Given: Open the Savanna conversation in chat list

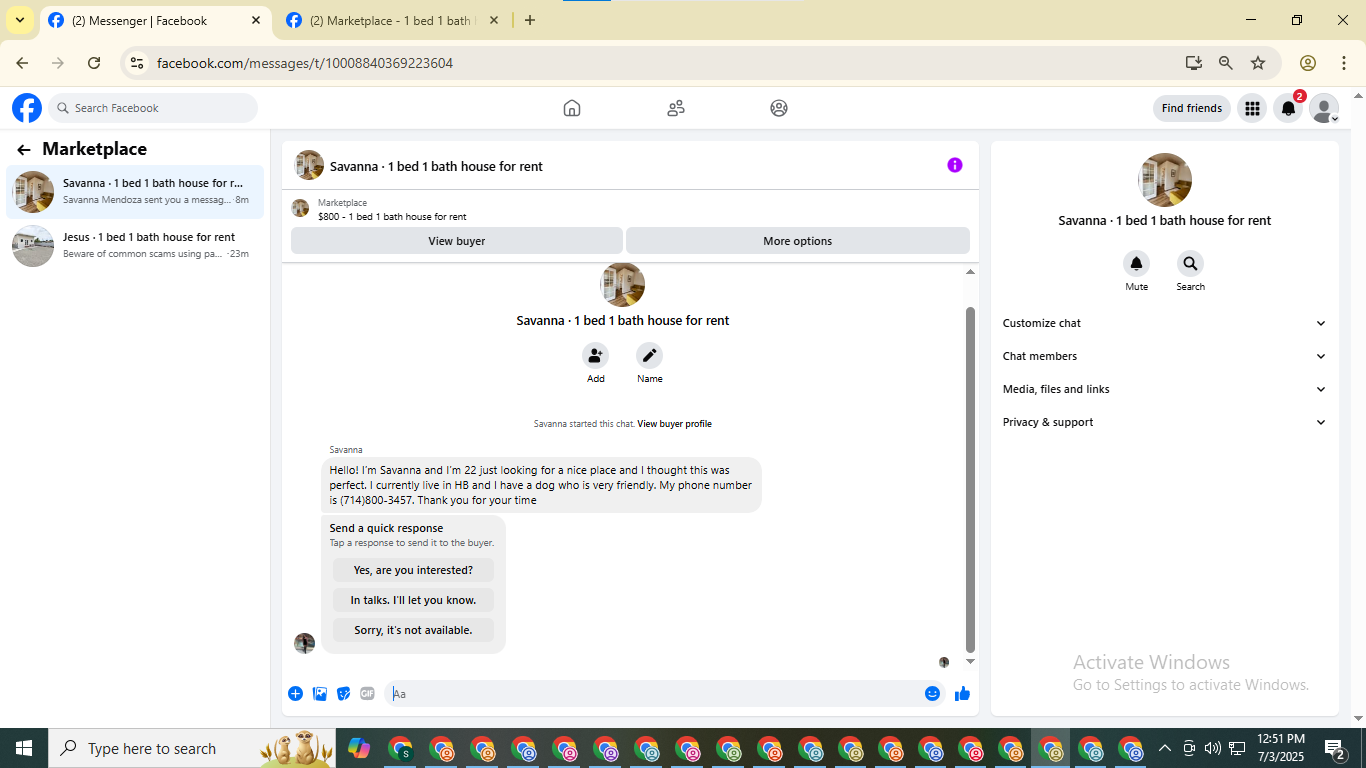Looking at the screenshot, I should click(x=135, y=191).
